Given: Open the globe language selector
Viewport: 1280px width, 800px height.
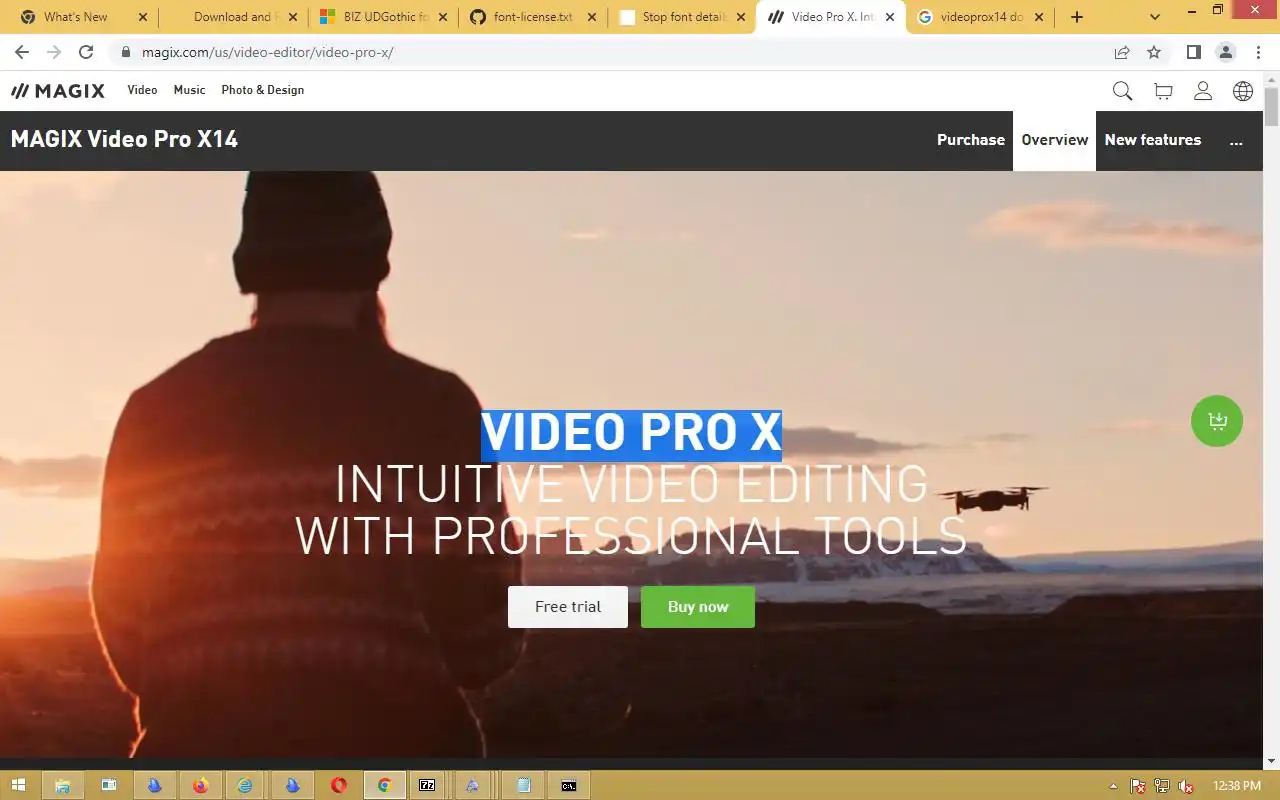Looking at the screenshot, I should coord(1243,91).
